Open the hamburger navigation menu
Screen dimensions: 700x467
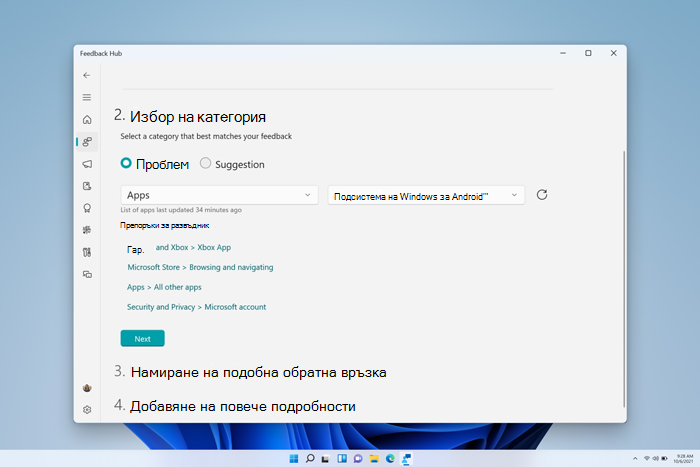pos(87,97)
